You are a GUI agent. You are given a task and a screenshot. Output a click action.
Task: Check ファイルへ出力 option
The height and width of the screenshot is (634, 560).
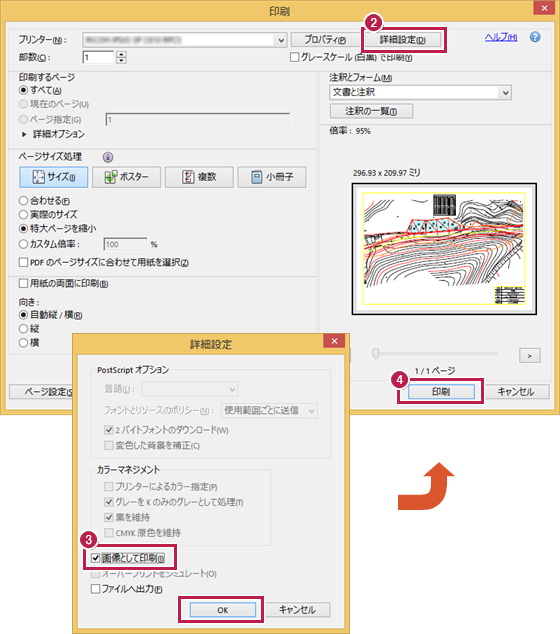click(x=95, y=589)
